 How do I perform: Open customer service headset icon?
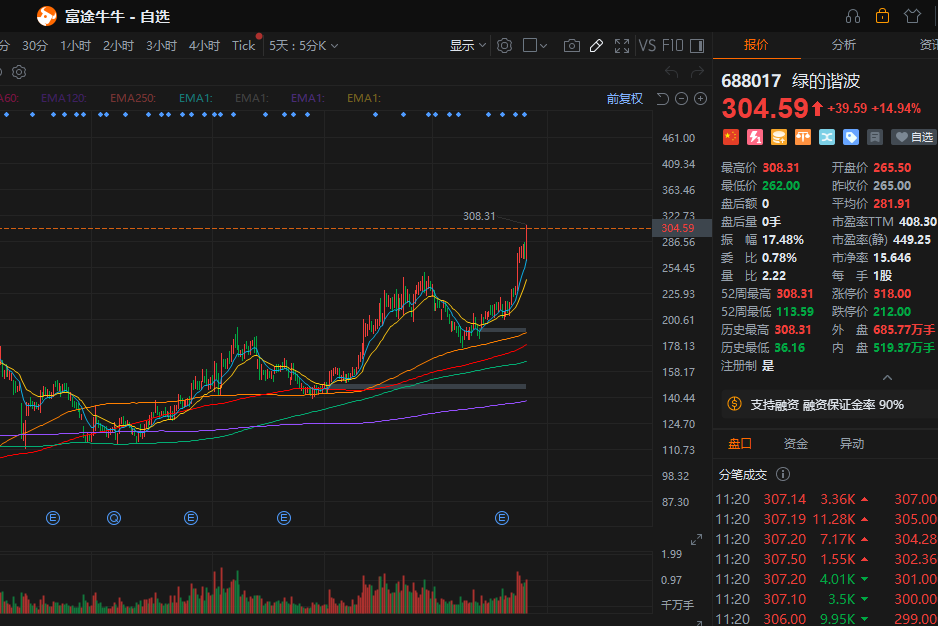click(853, 16)
